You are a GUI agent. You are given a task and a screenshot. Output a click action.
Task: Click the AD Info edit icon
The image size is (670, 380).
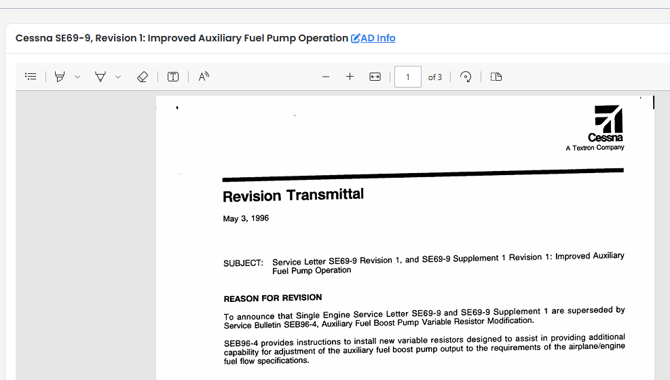[x=356, y=38]
